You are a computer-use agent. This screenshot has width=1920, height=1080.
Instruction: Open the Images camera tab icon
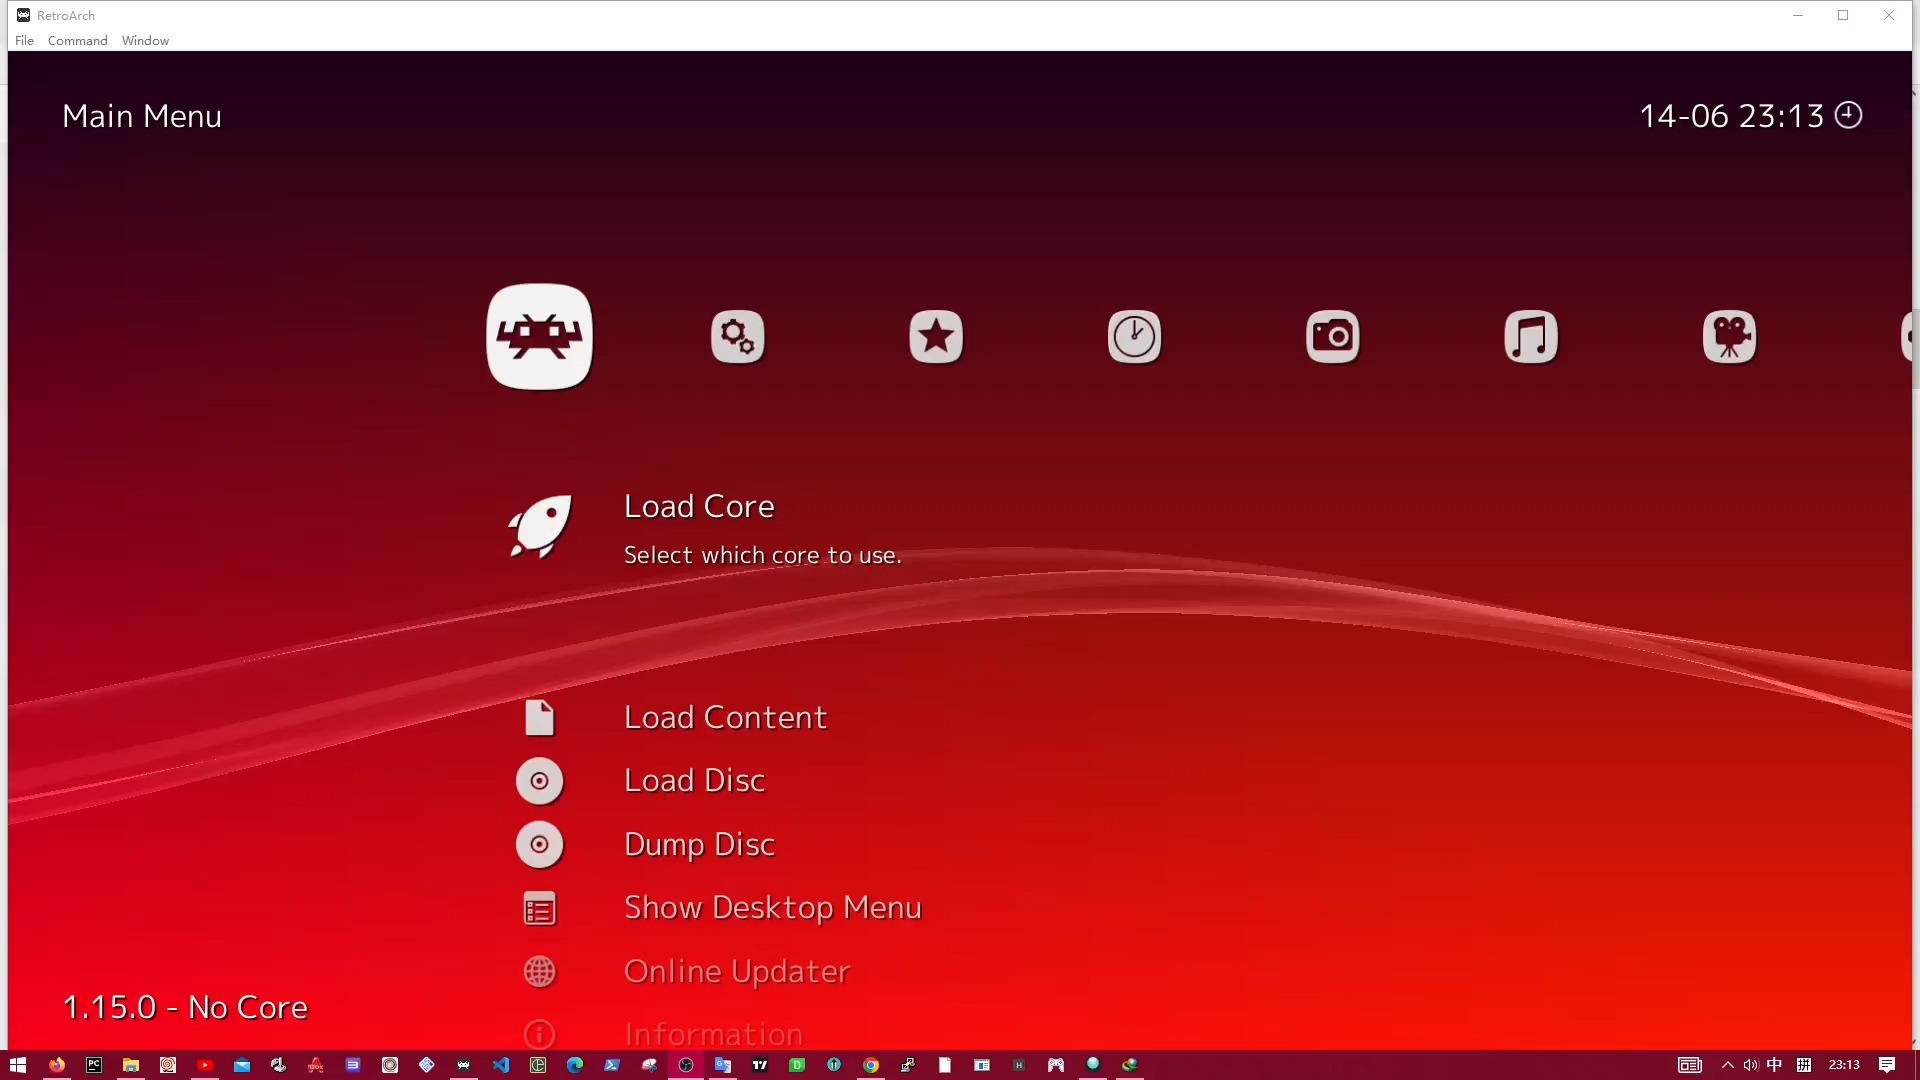click(x=1332, y=337)
